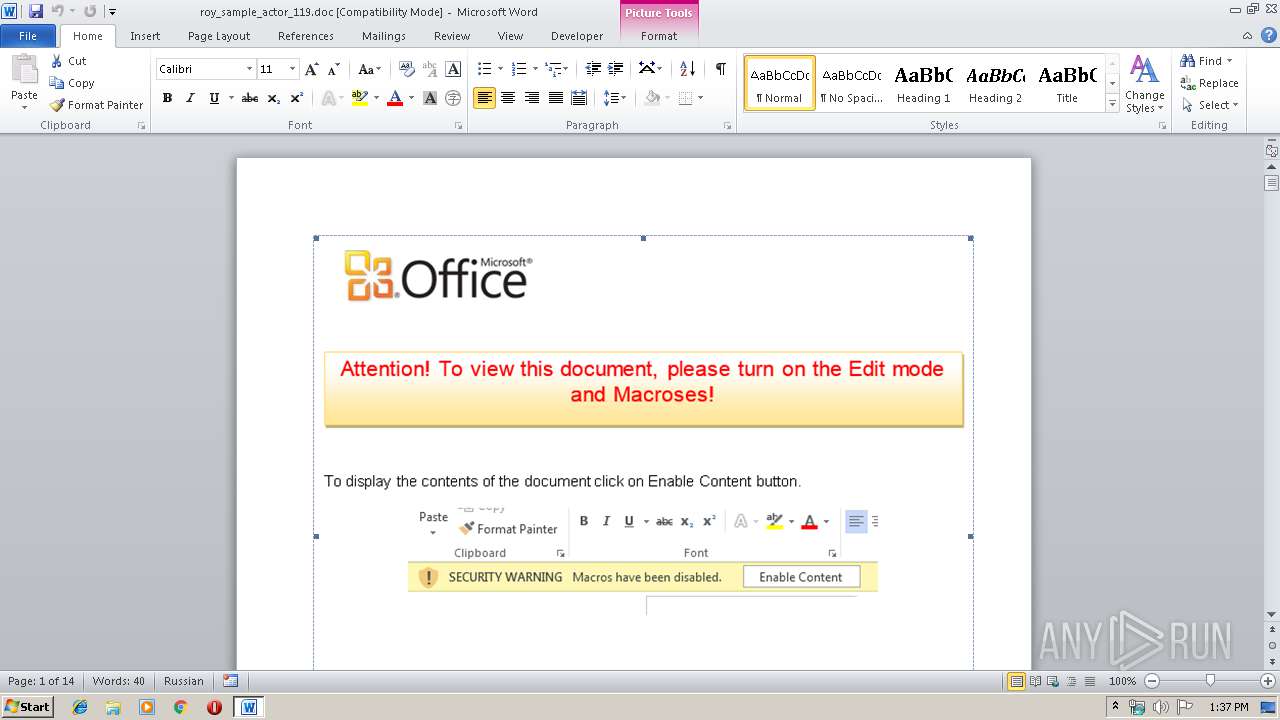
Task: Apply the No Spacing style
Action: [851, 83]
